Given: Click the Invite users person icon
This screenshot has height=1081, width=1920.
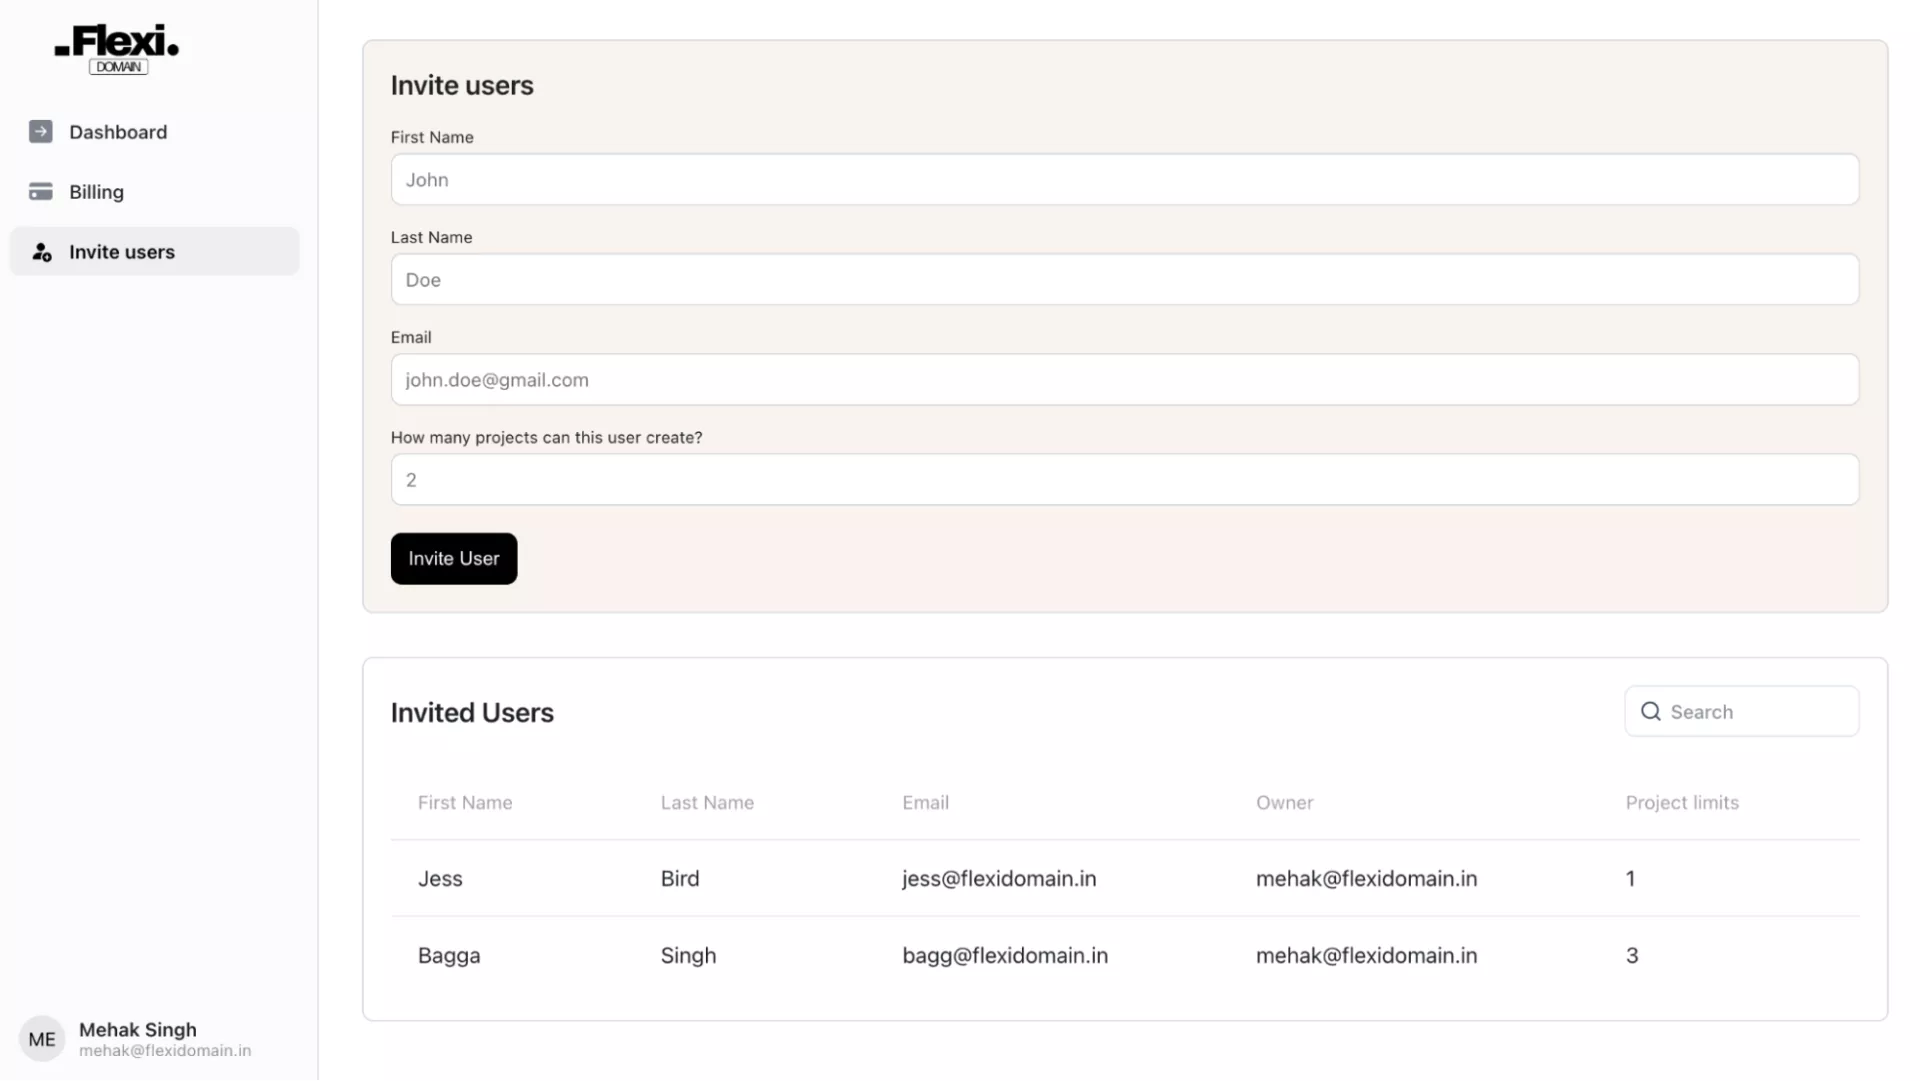Looking at the screenshot, I should tap(41, 252).
